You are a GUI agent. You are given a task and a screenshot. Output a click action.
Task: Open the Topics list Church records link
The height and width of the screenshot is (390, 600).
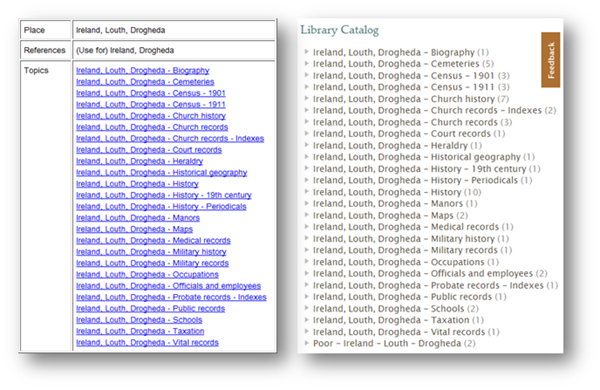152,127
